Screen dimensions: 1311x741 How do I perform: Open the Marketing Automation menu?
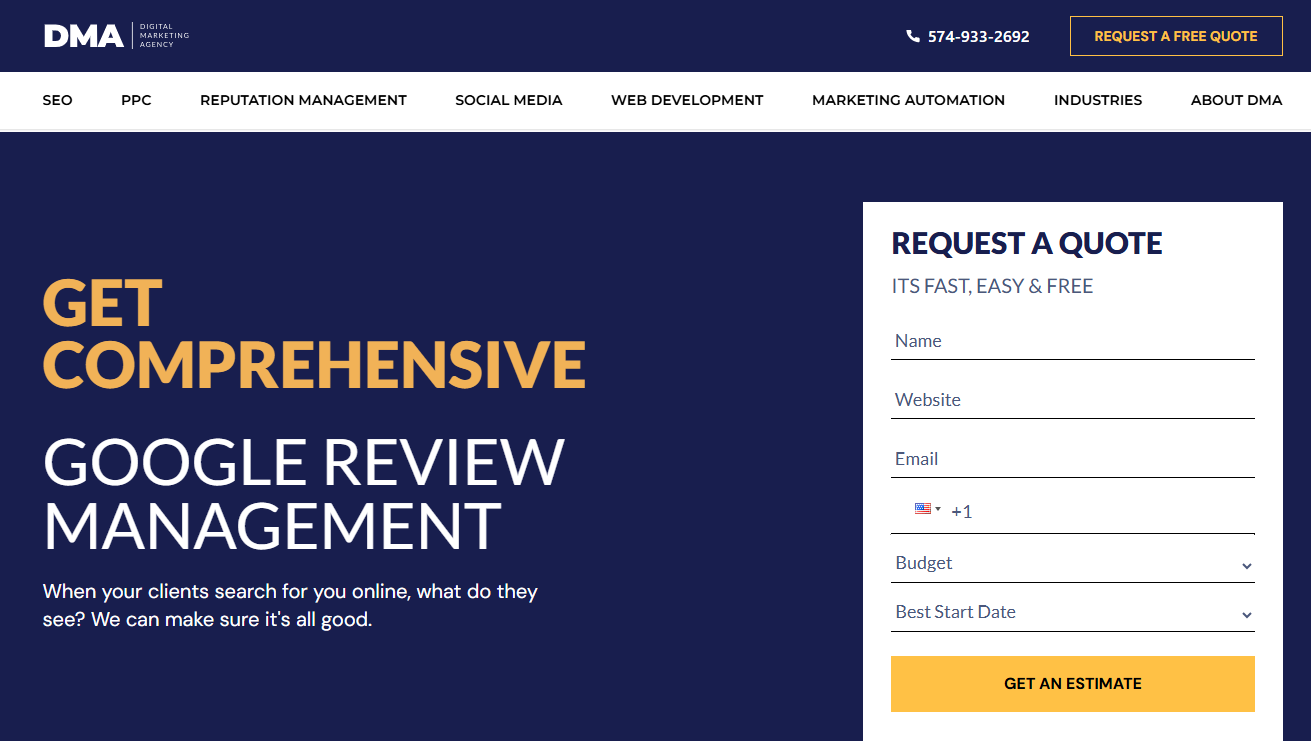(x=908, y=100)
